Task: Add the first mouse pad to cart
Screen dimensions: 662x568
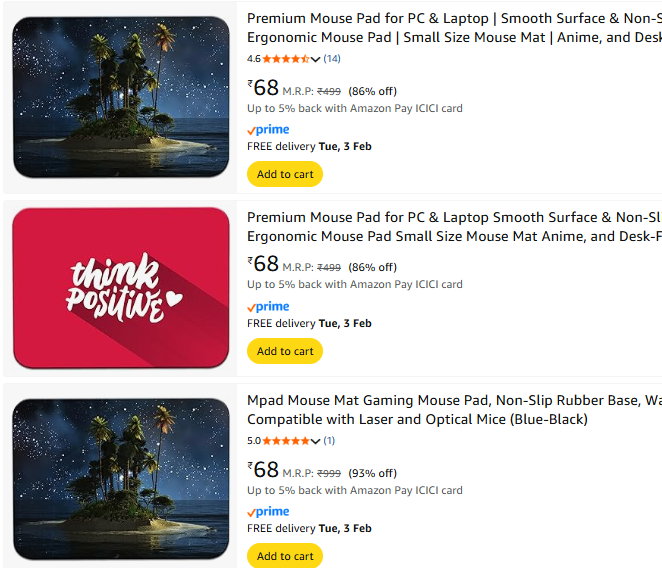Action: pyautogui.click(x=285, y=174)
